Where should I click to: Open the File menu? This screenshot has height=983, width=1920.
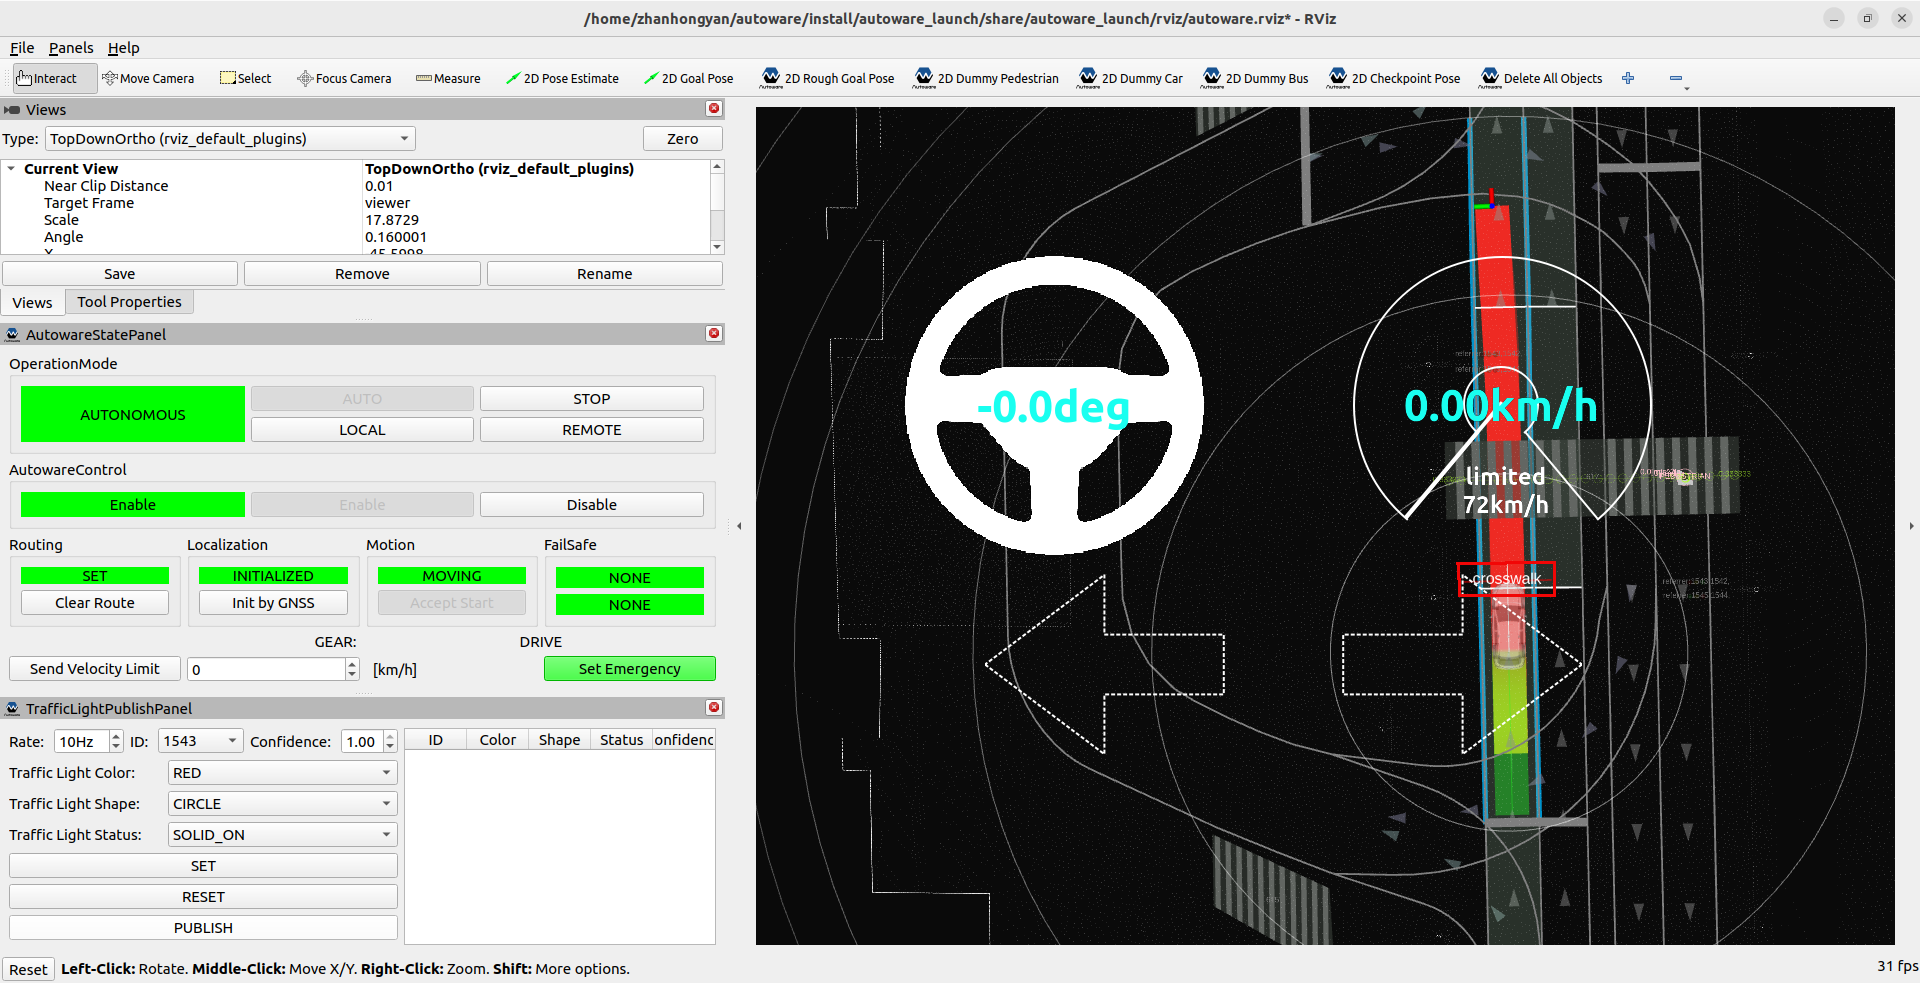[x=22, y=48]
